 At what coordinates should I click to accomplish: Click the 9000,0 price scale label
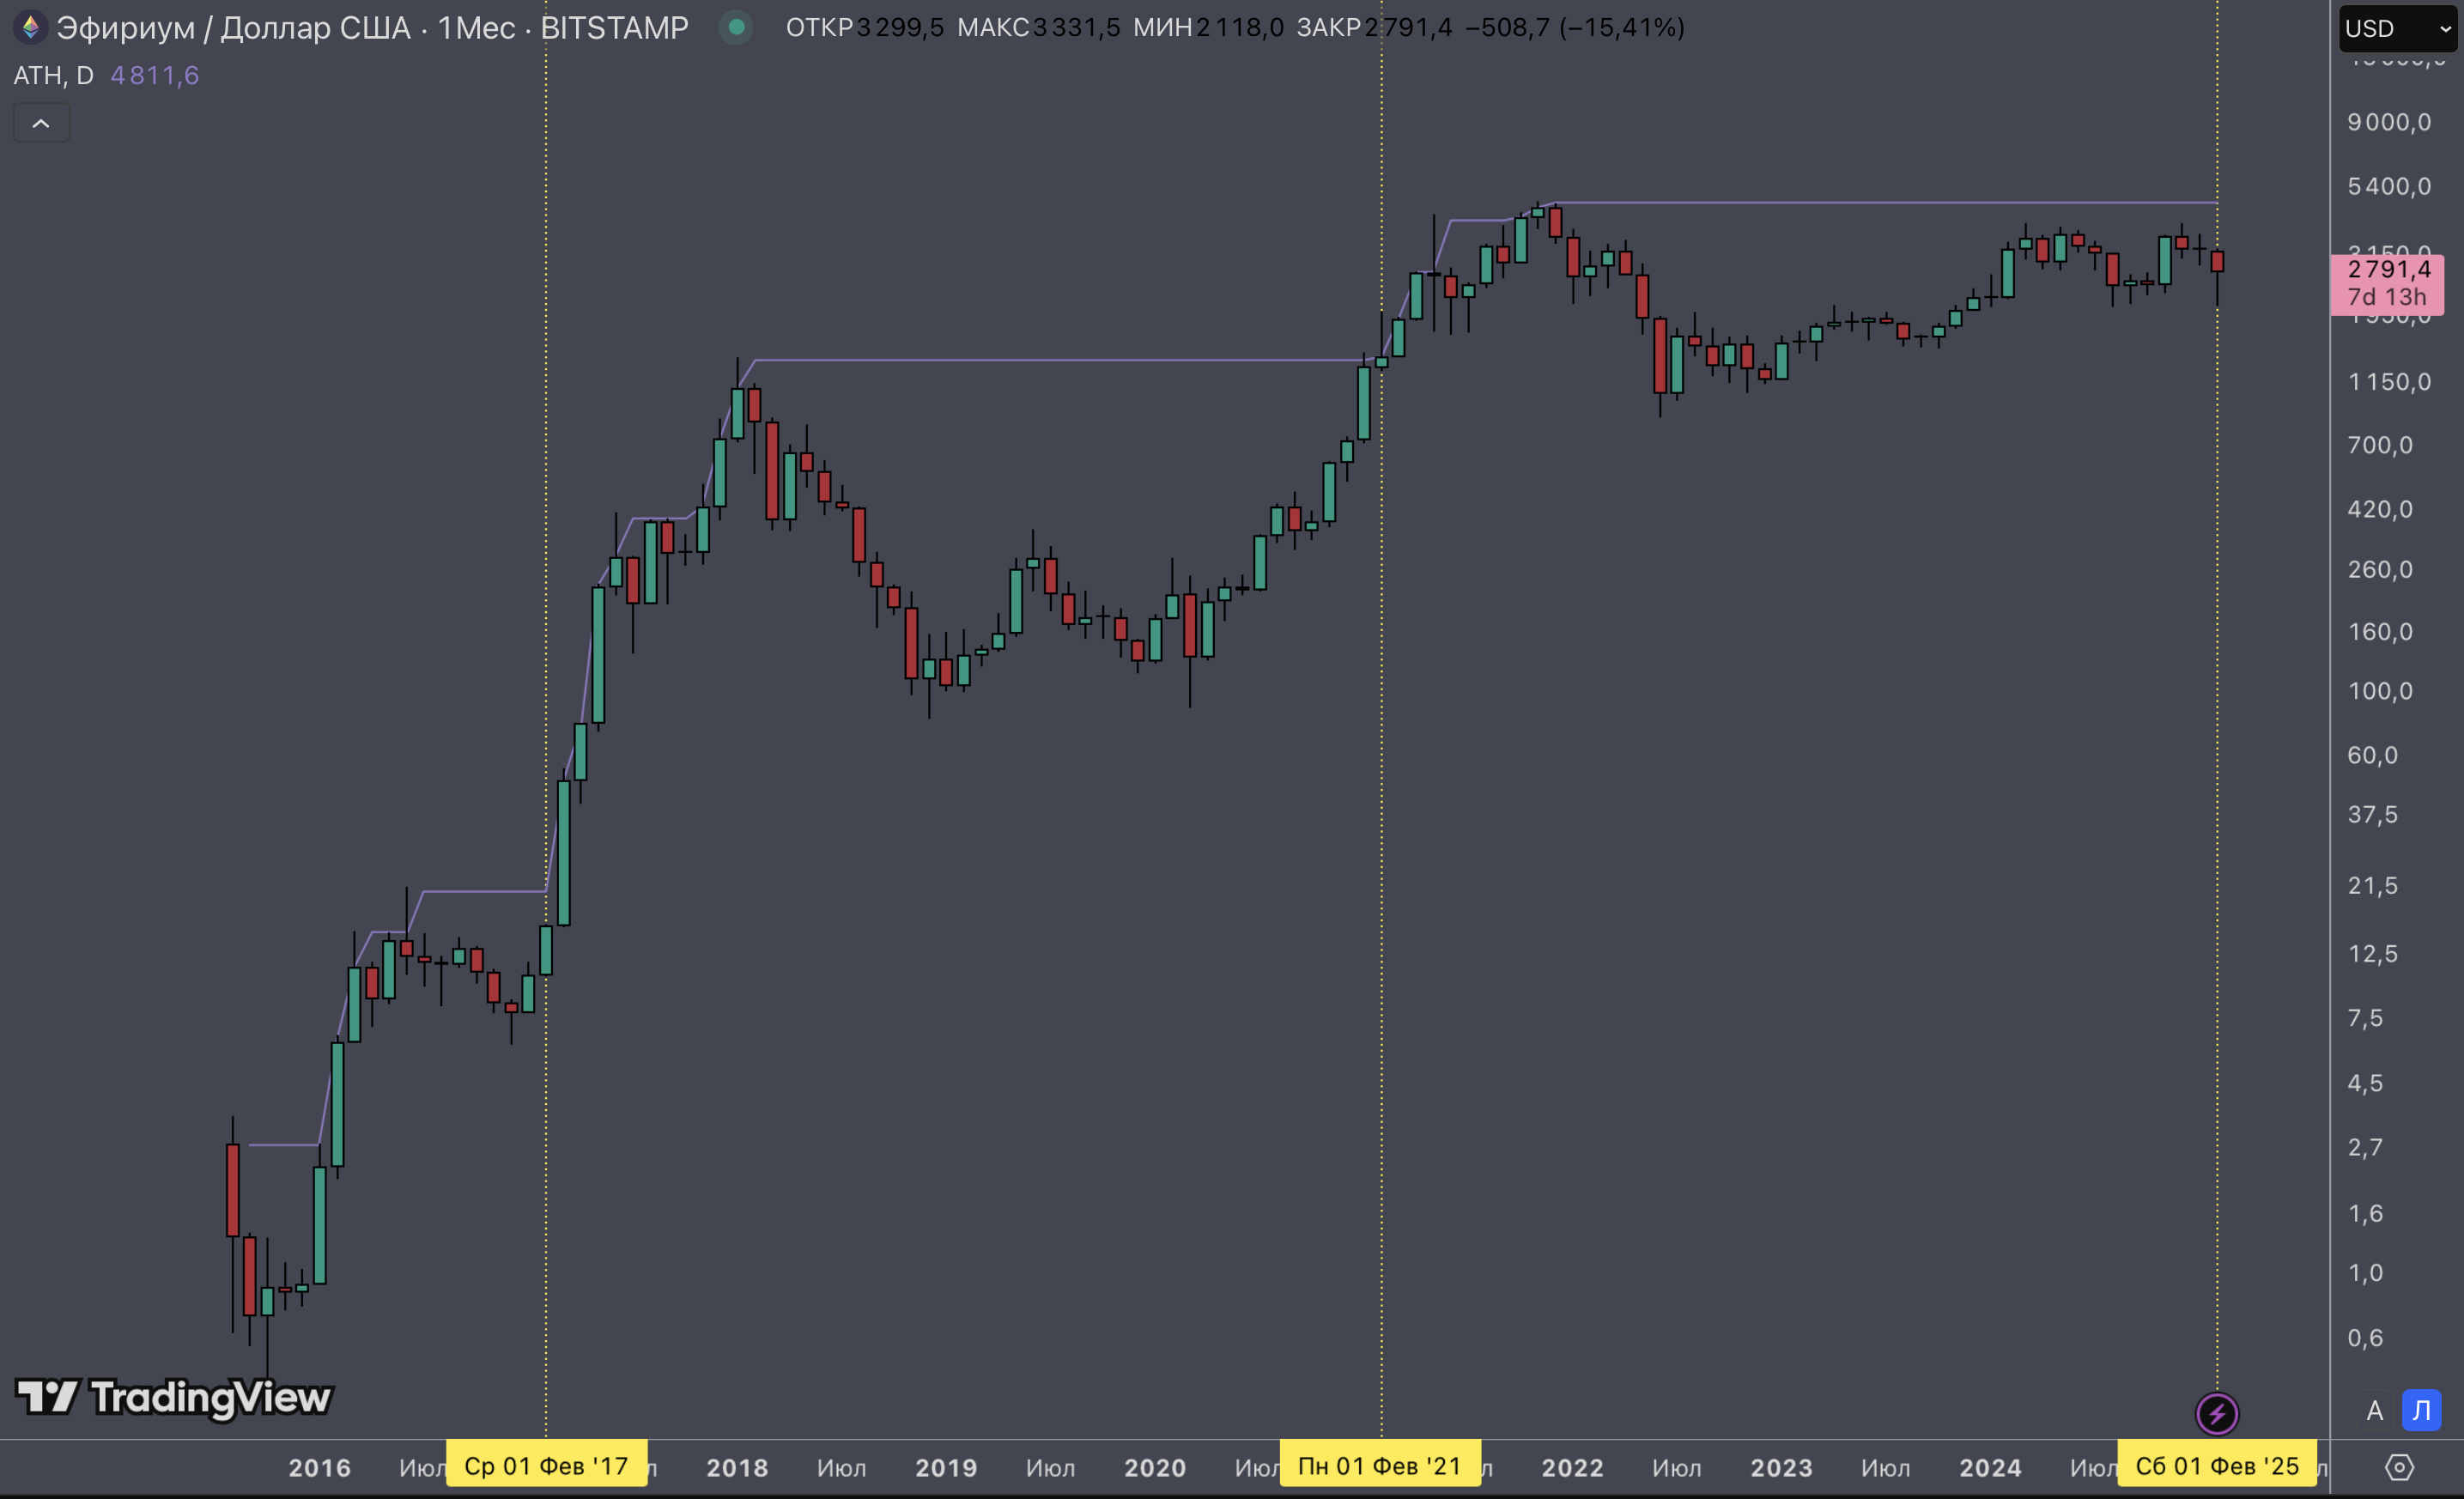pos(2388,122)
